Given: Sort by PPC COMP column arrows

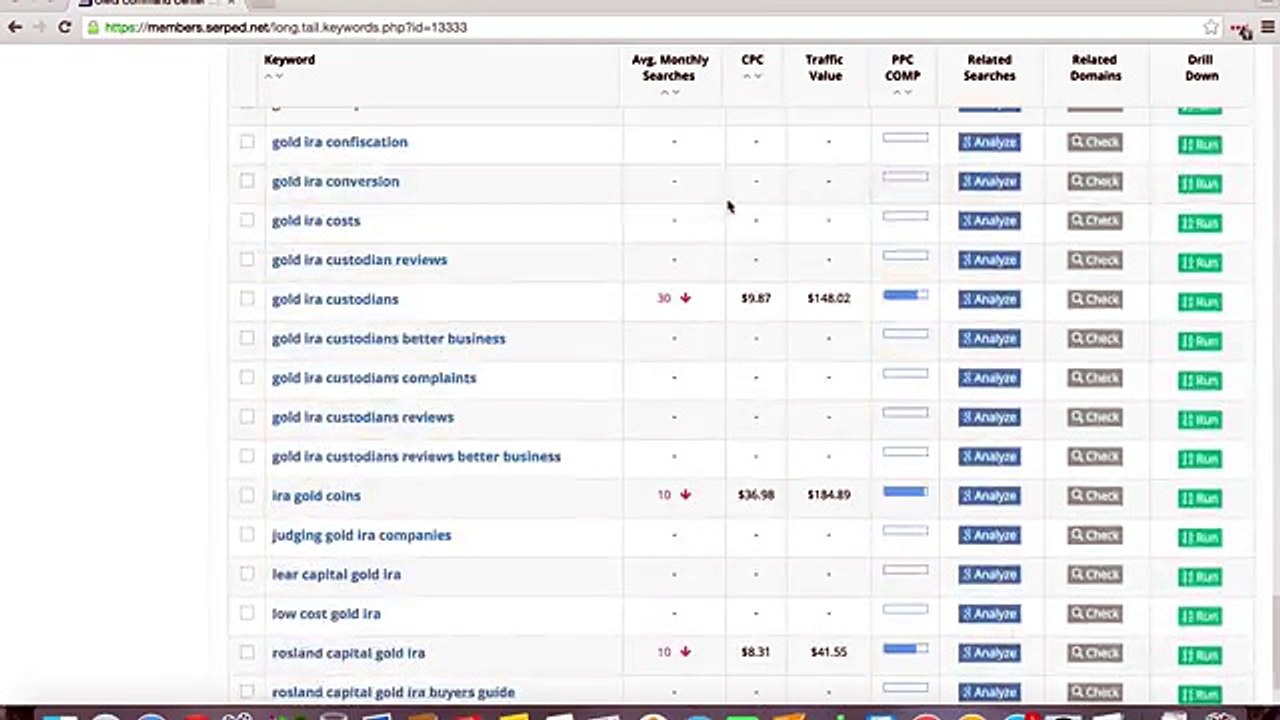Looking at the screenshot, I should [x=902, y=92].
